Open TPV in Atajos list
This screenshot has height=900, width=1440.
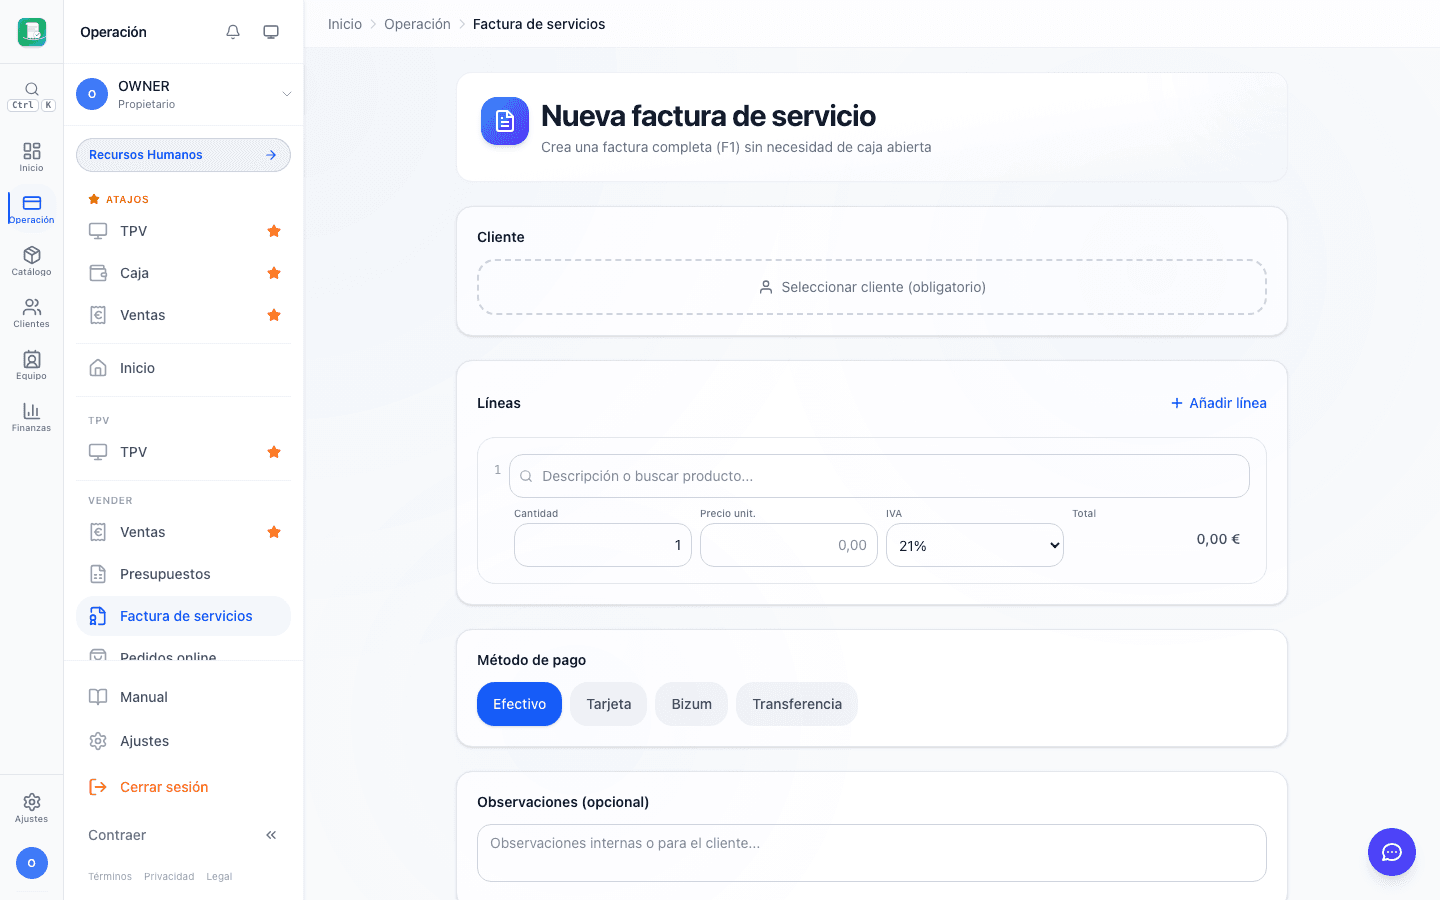(183, 231)
